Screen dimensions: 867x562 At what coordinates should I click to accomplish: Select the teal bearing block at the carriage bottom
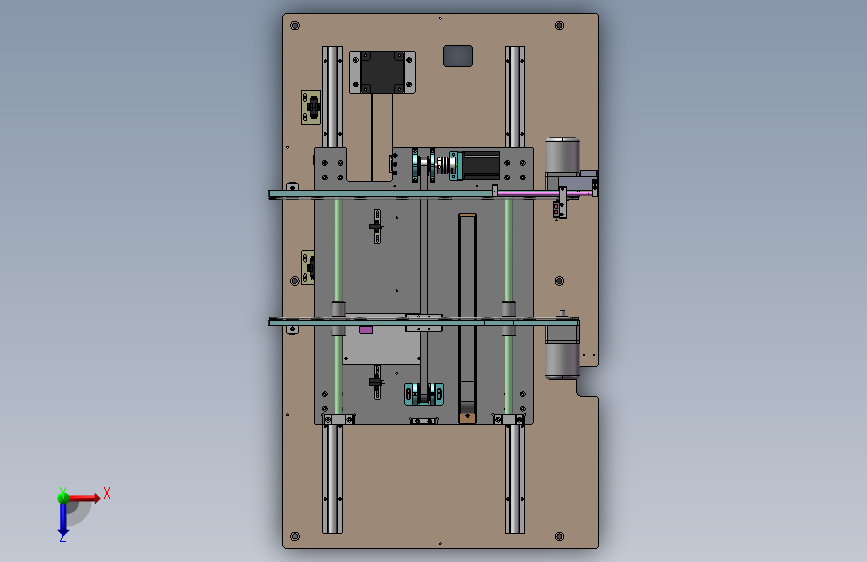tap(424, 394)
